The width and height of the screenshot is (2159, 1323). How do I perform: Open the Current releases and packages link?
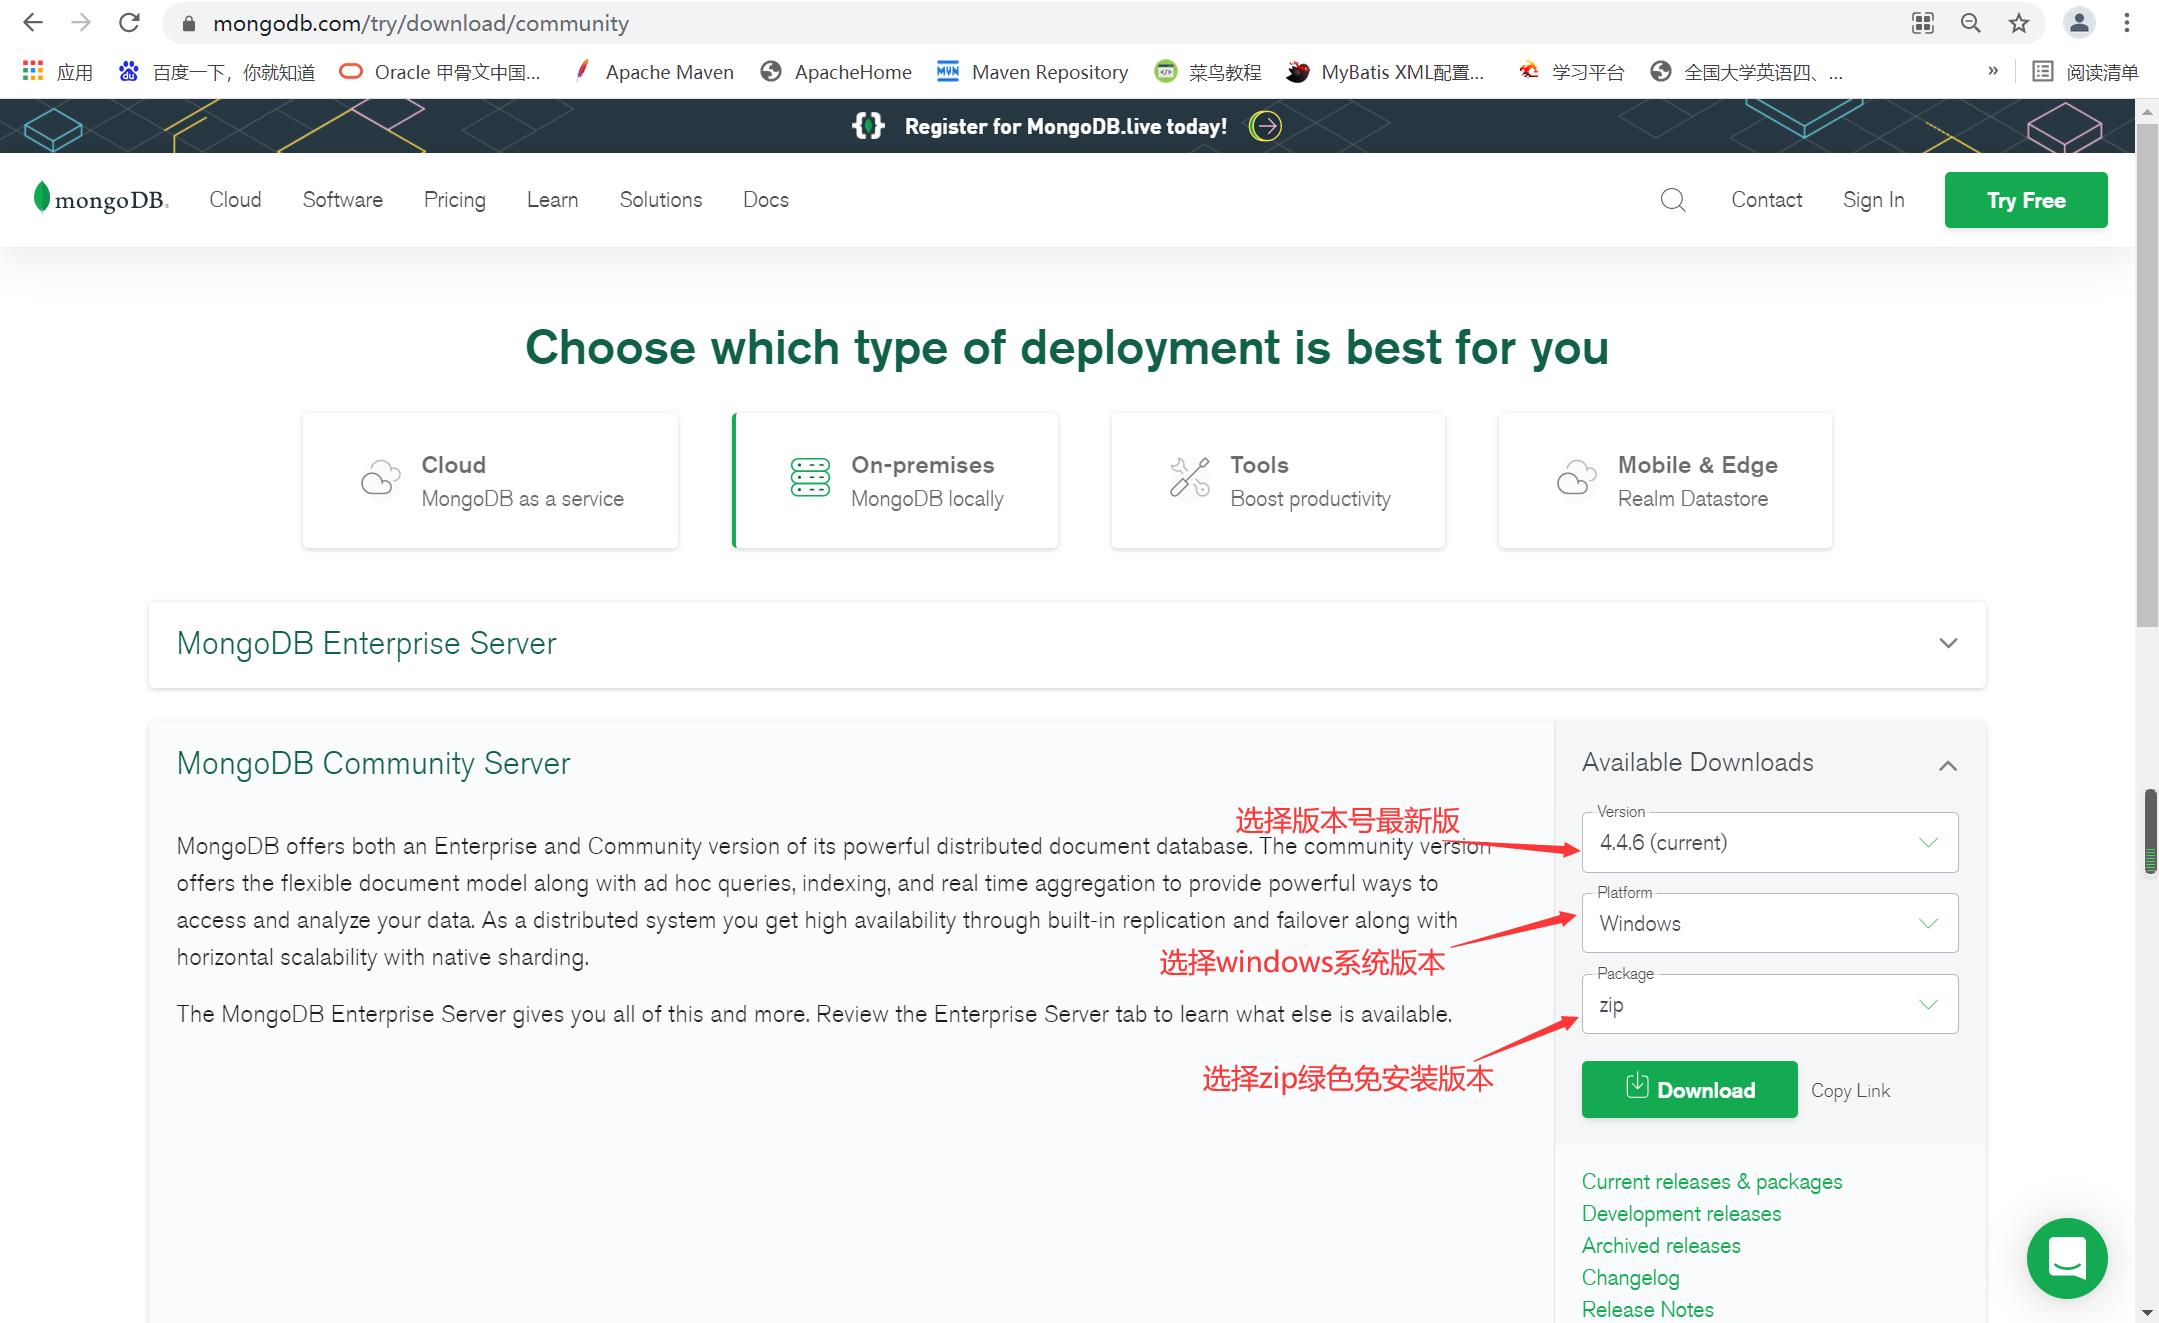pyautogui.click(x=1712, y=1180)
